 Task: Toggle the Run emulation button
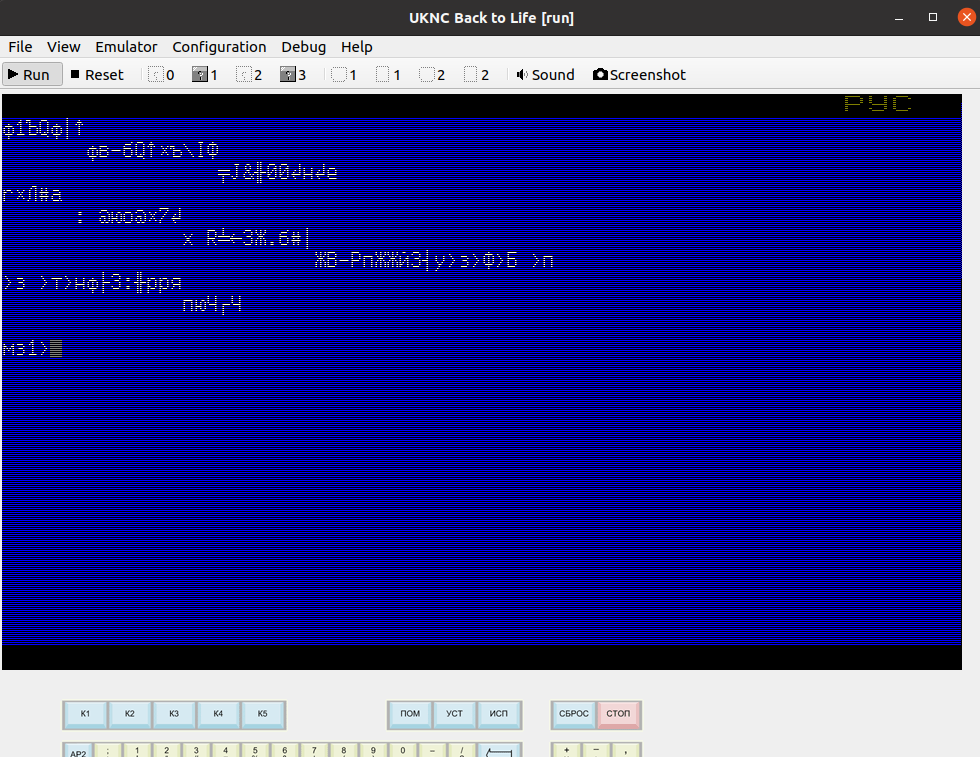pos(30,75)
